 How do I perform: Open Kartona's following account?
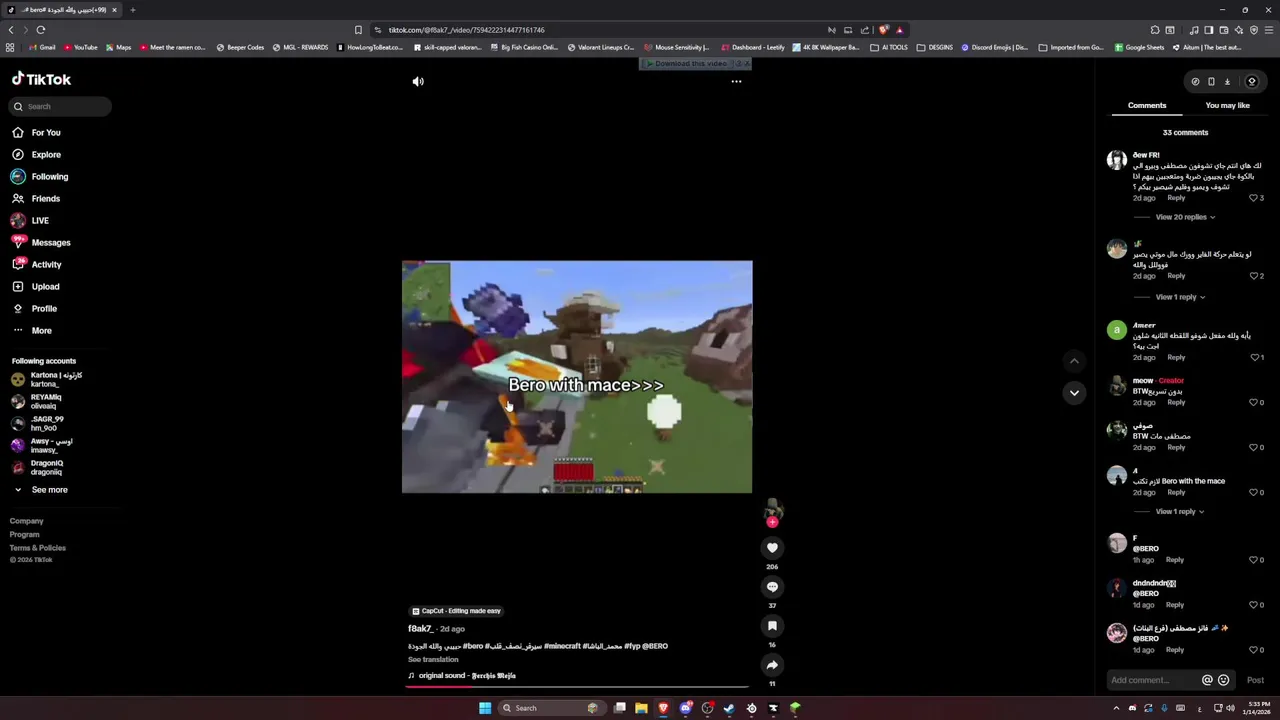coord(48,379)
